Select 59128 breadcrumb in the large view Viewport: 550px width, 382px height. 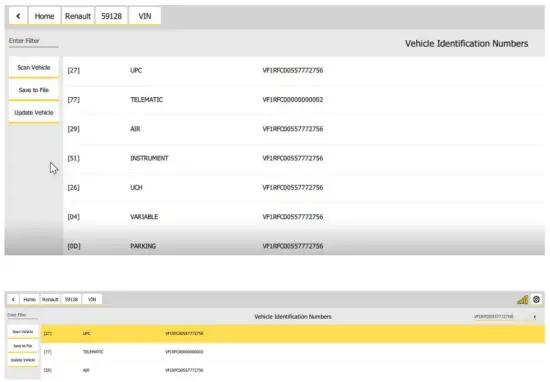coord(112,16)
